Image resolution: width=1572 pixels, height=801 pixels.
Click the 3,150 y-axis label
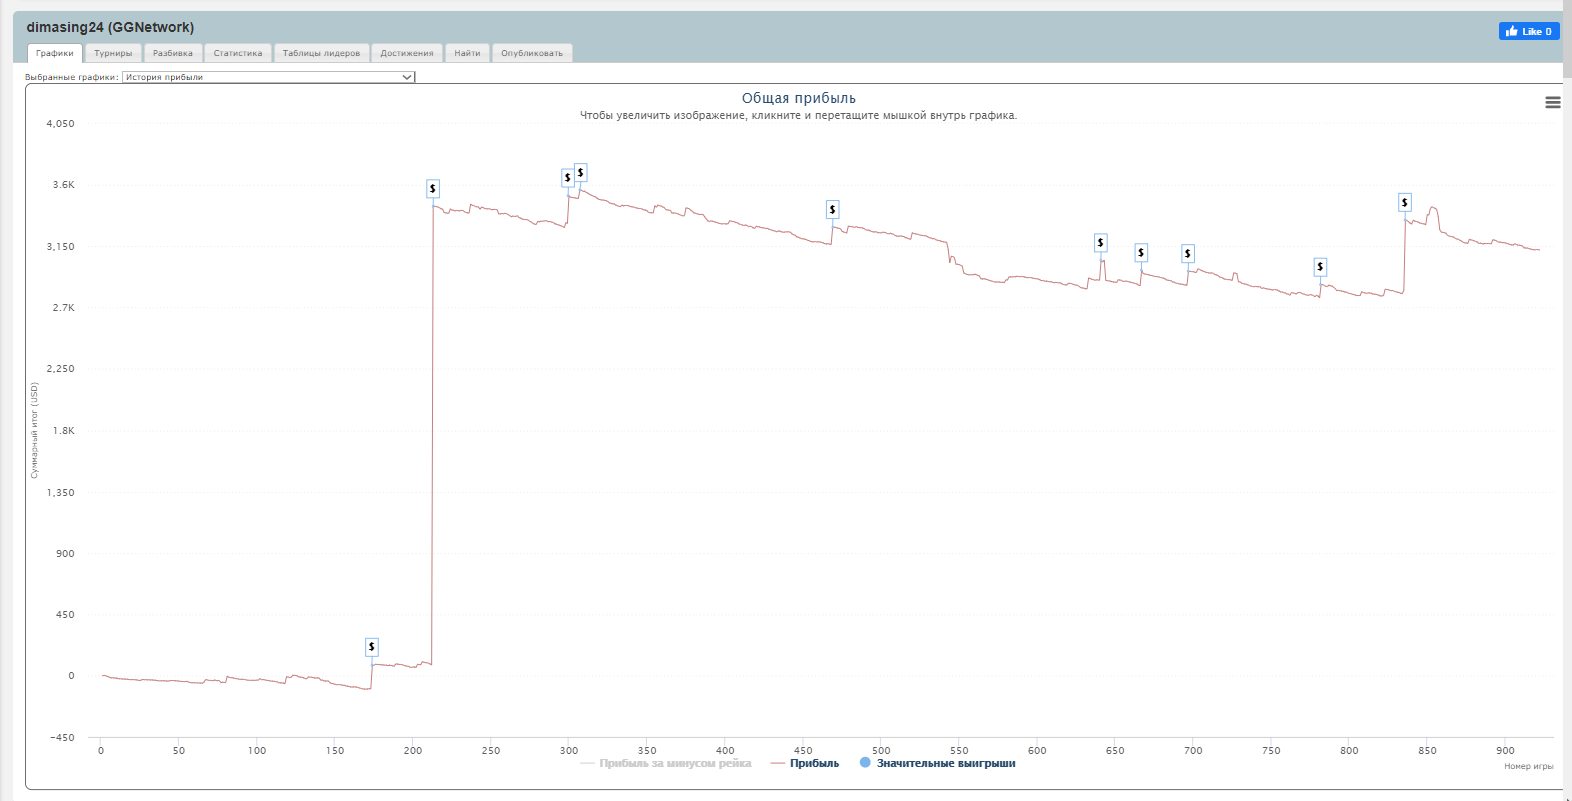(x=60, y=246)
